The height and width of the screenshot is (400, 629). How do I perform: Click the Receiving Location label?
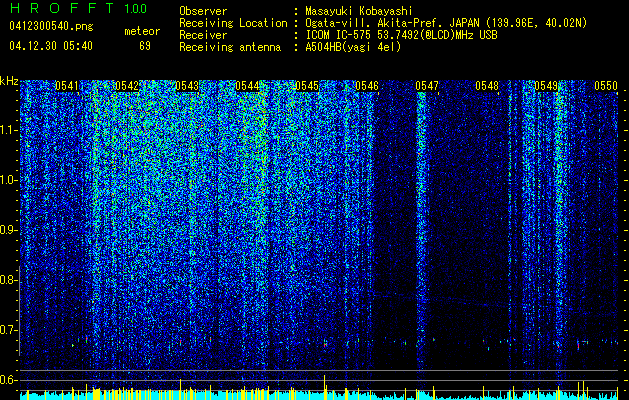(x=233, y=23)
